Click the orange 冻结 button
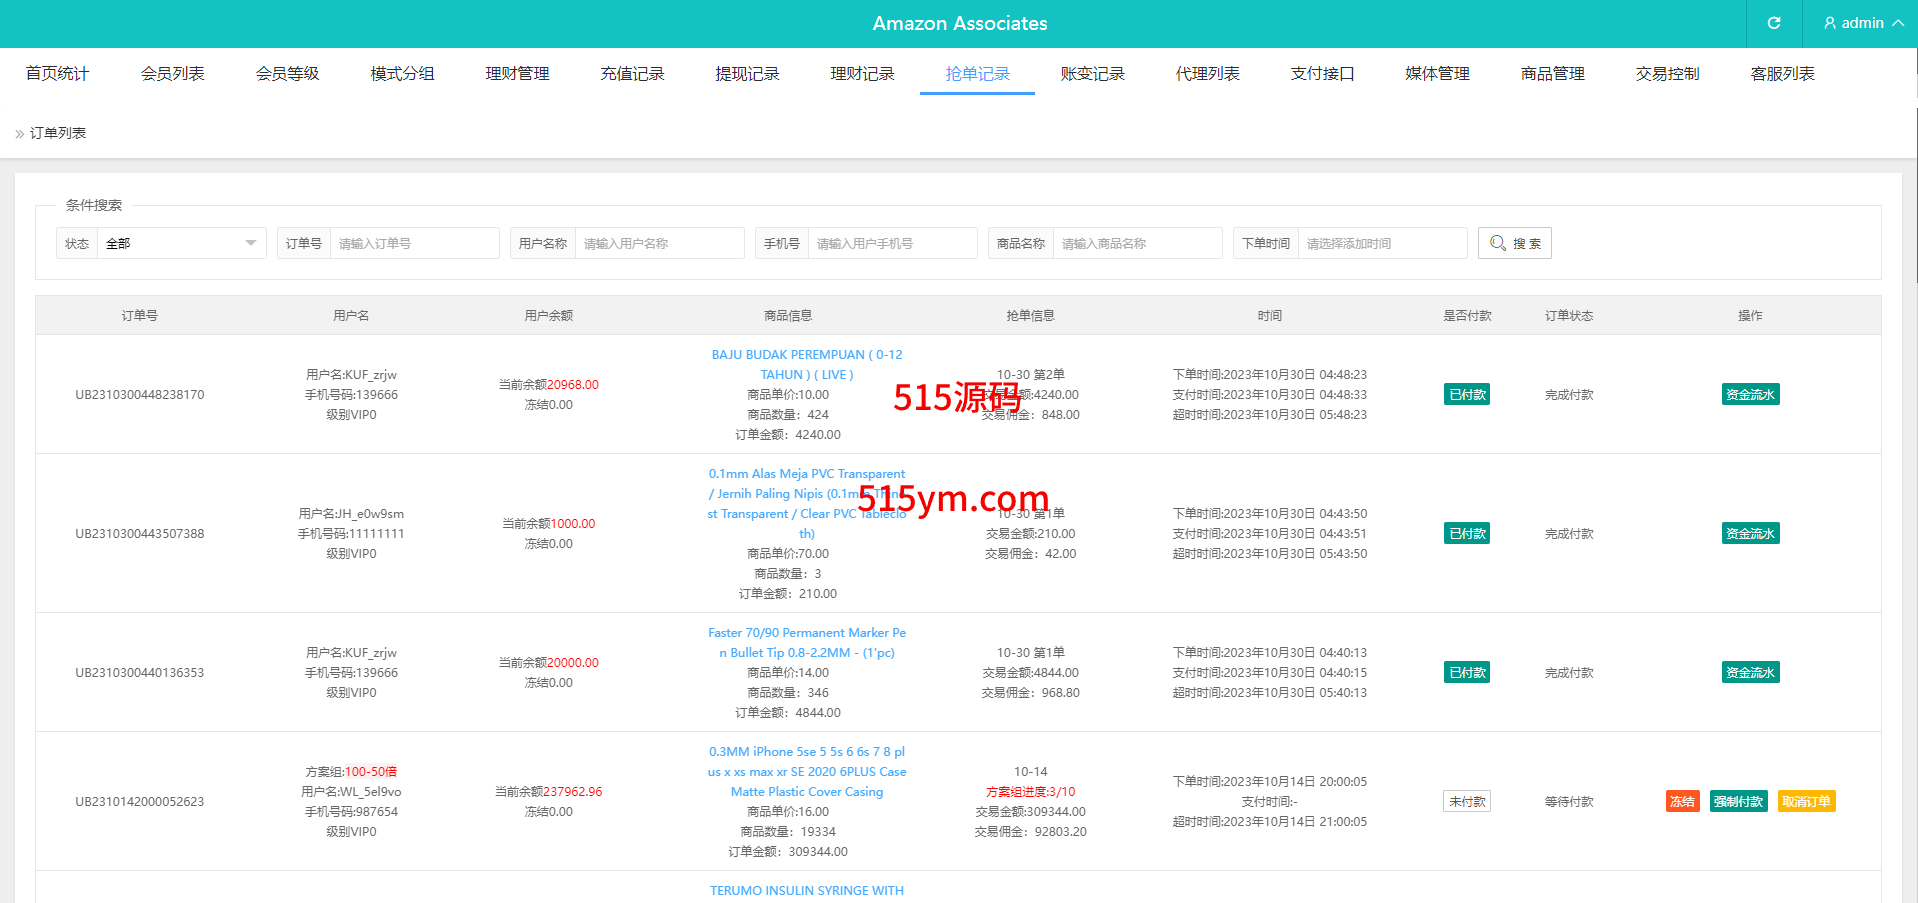Image resolution: width=1918 pixels, height=903 pixels. pyautogui.click(x=1682, y=801)
